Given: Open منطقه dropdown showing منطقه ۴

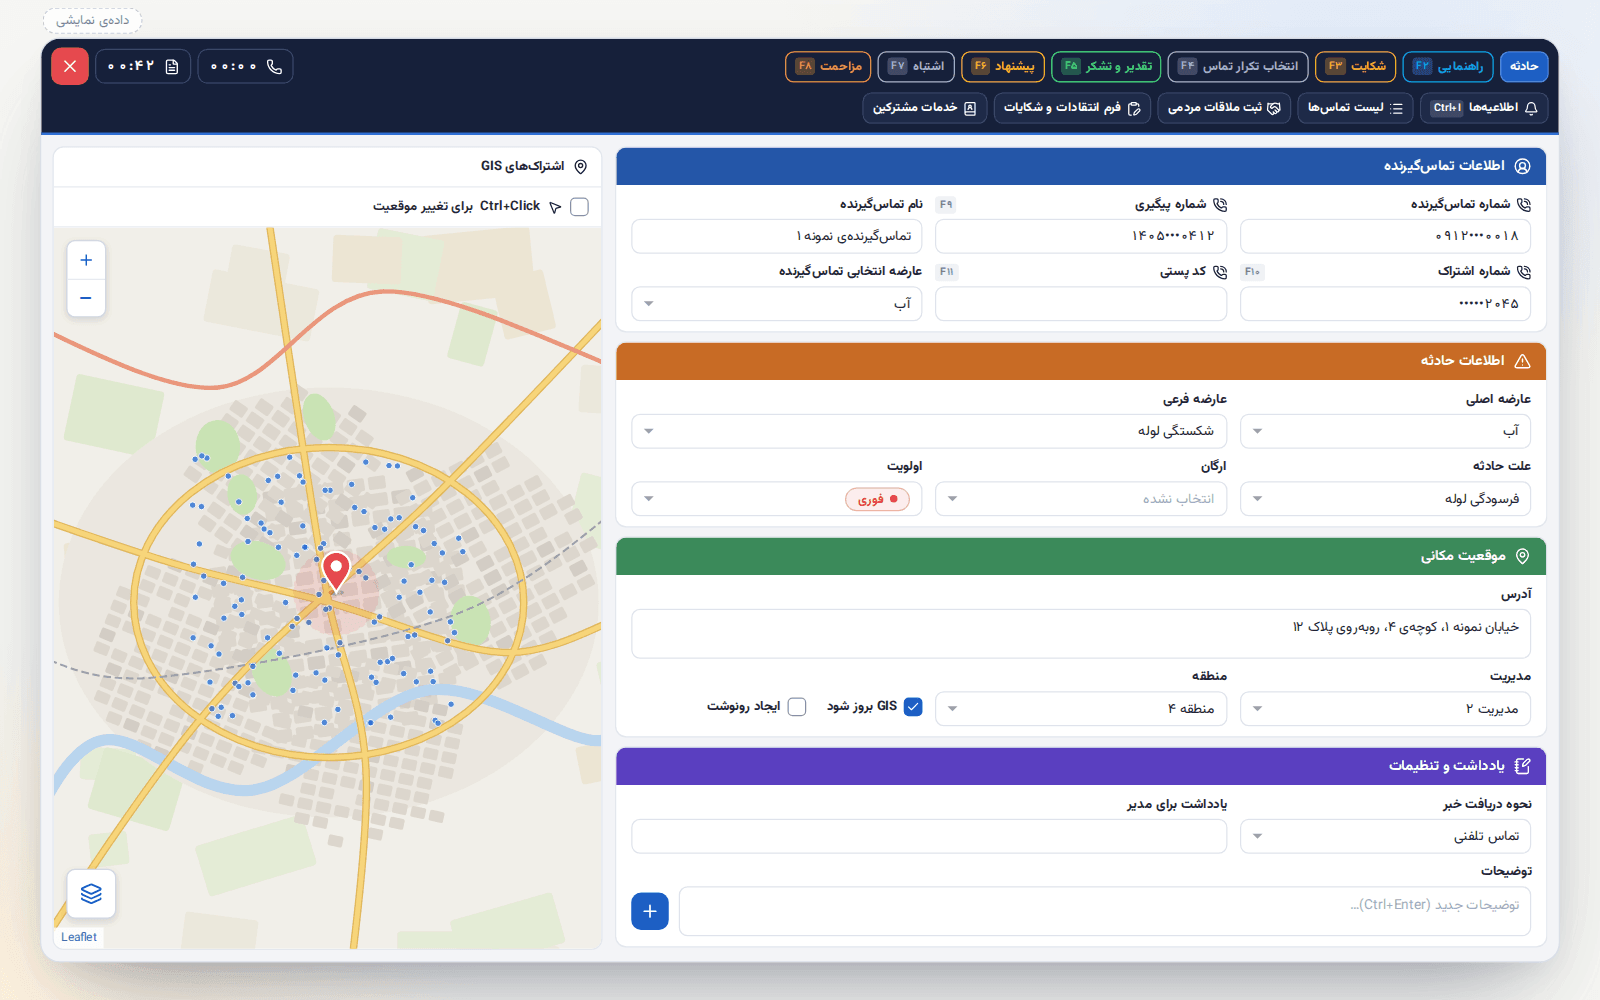Looking at the screenshot, I should click(x=1081, y=709).
